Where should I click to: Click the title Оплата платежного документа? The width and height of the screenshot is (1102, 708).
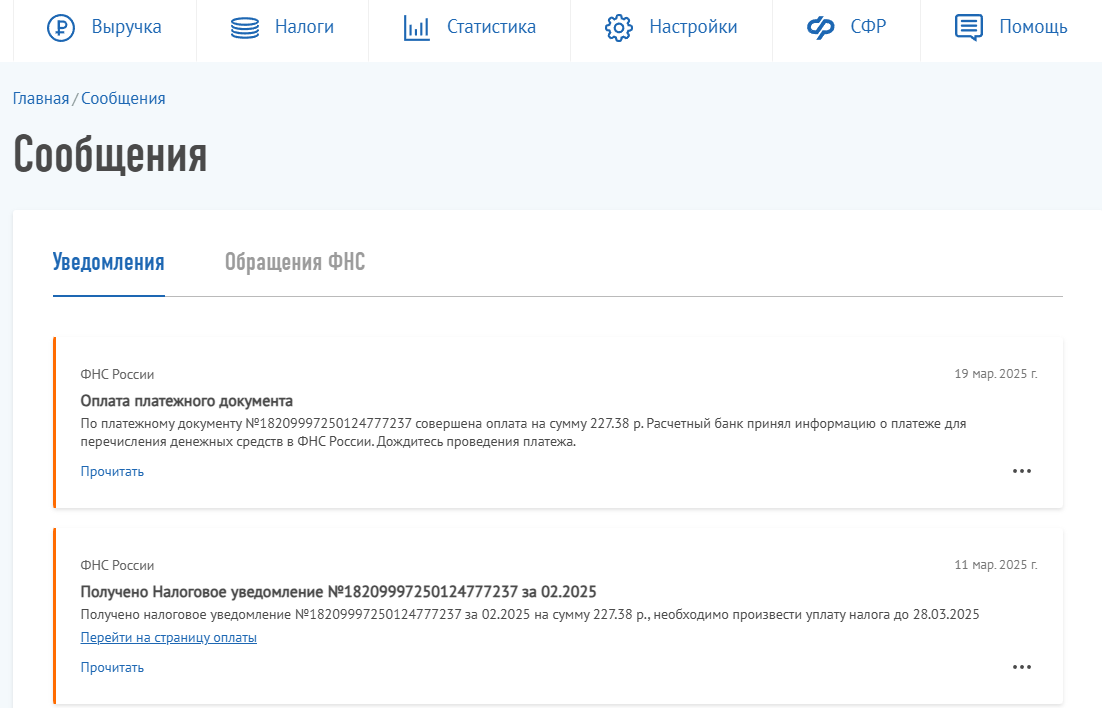(186, 401)
